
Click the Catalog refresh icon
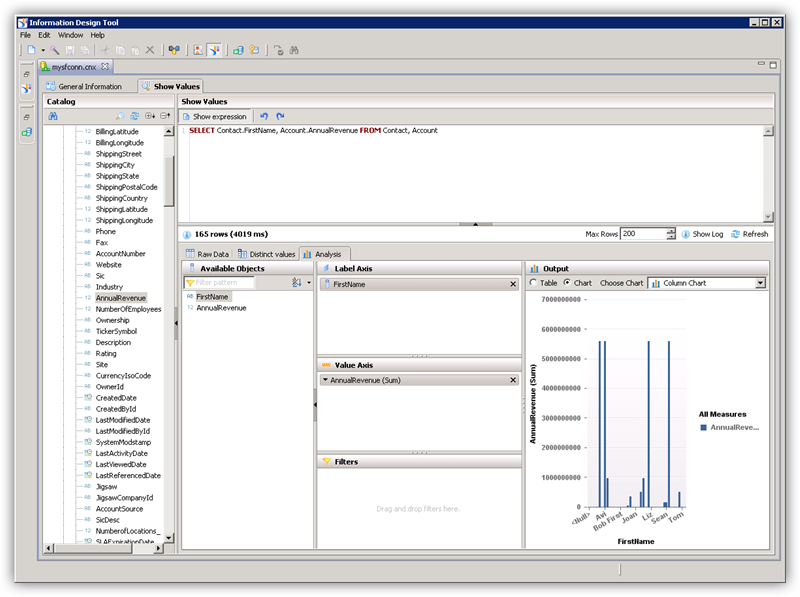133,117
